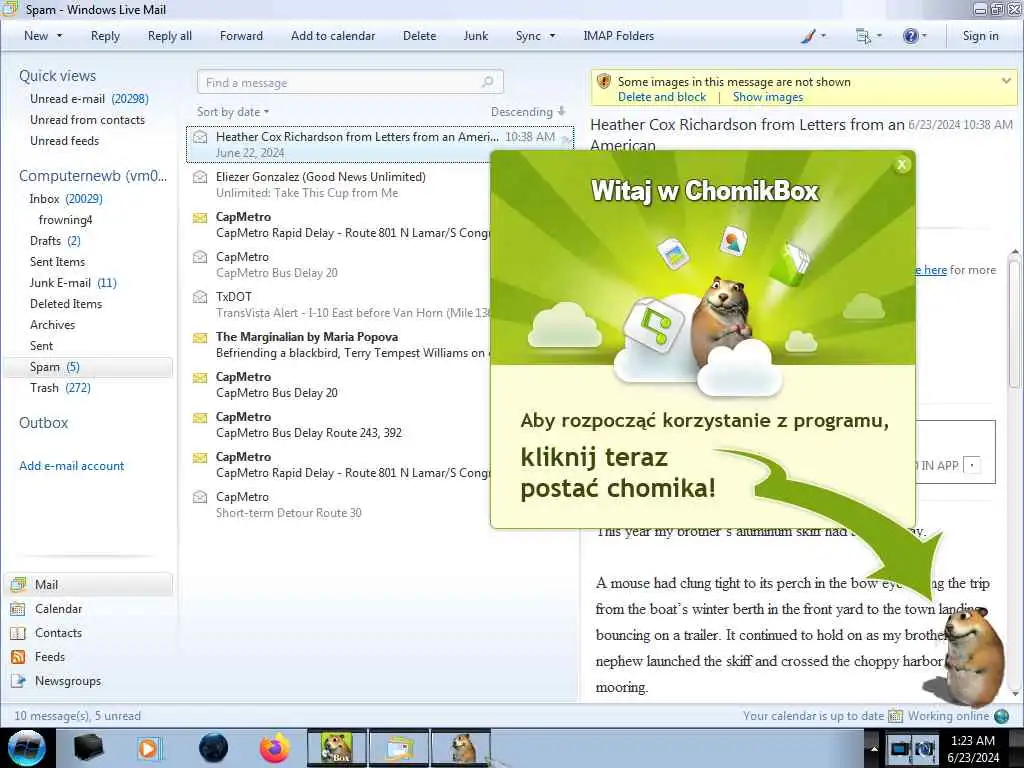Select the Unread feeds quick view
The width and height of the screenshot is (1024, 768).
click(x=65, y=140)
